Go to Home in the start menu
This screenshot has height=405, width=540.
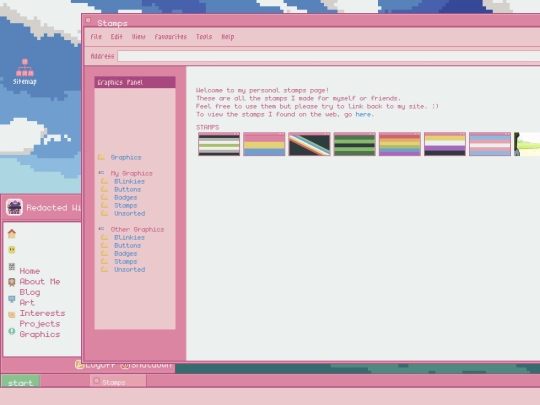(30, 271)
